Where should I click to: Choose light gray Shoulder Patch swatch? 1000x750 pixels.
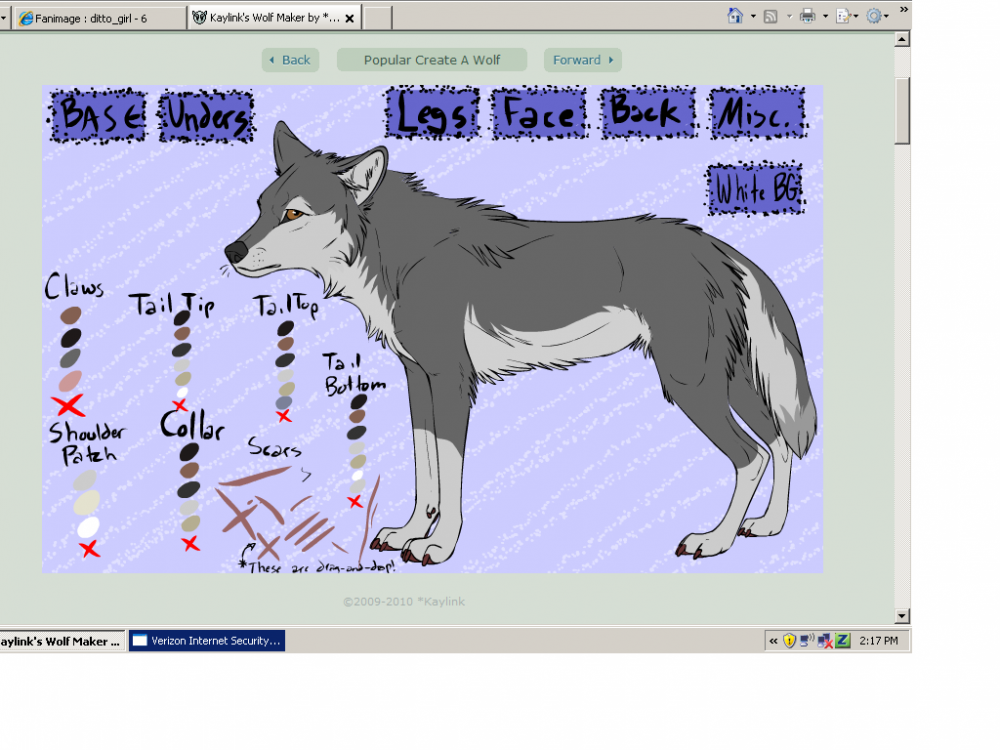(x=84, y=480)
